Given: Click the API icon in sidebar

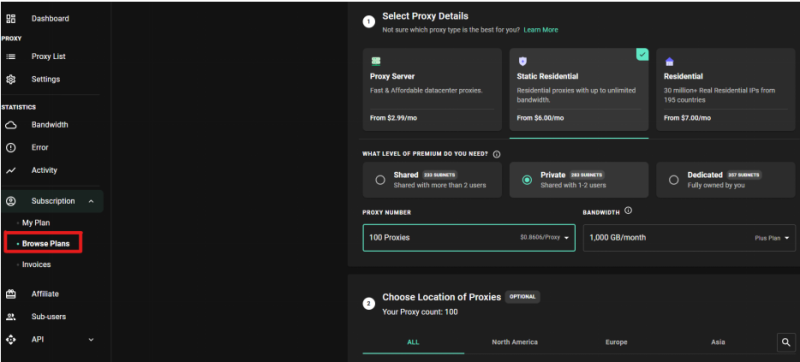Looking at the screenshot, I should 11,339.
